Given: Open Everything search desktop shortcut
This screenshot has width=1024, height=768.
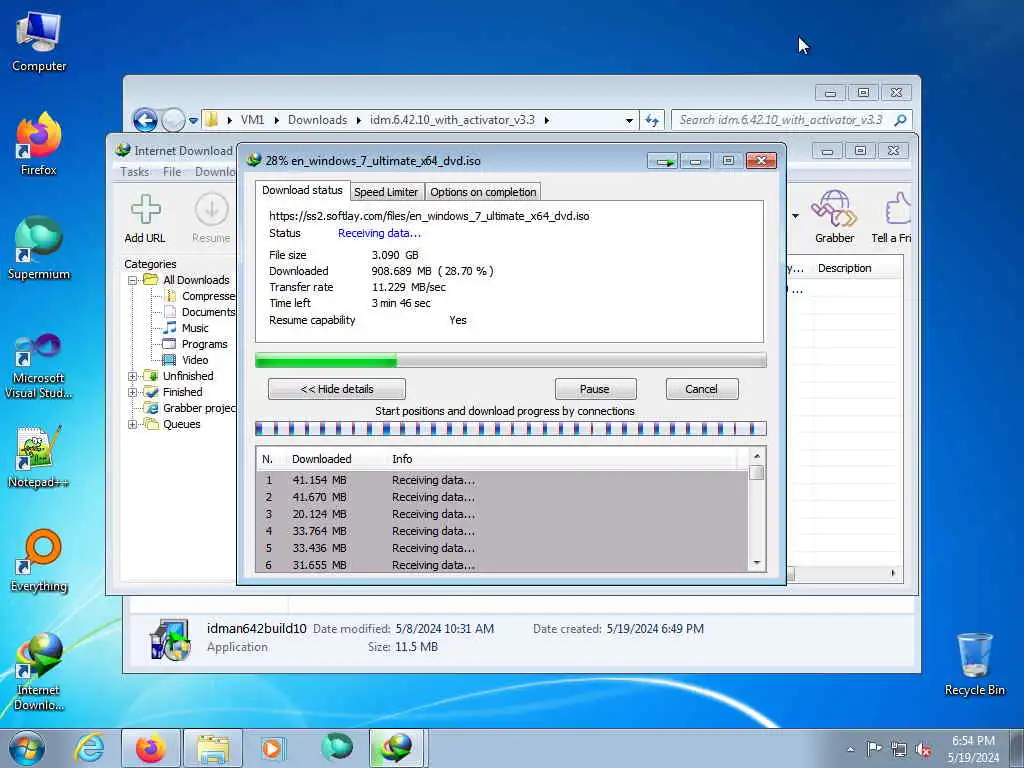Looking at the screenshot, I should [39, 560].
